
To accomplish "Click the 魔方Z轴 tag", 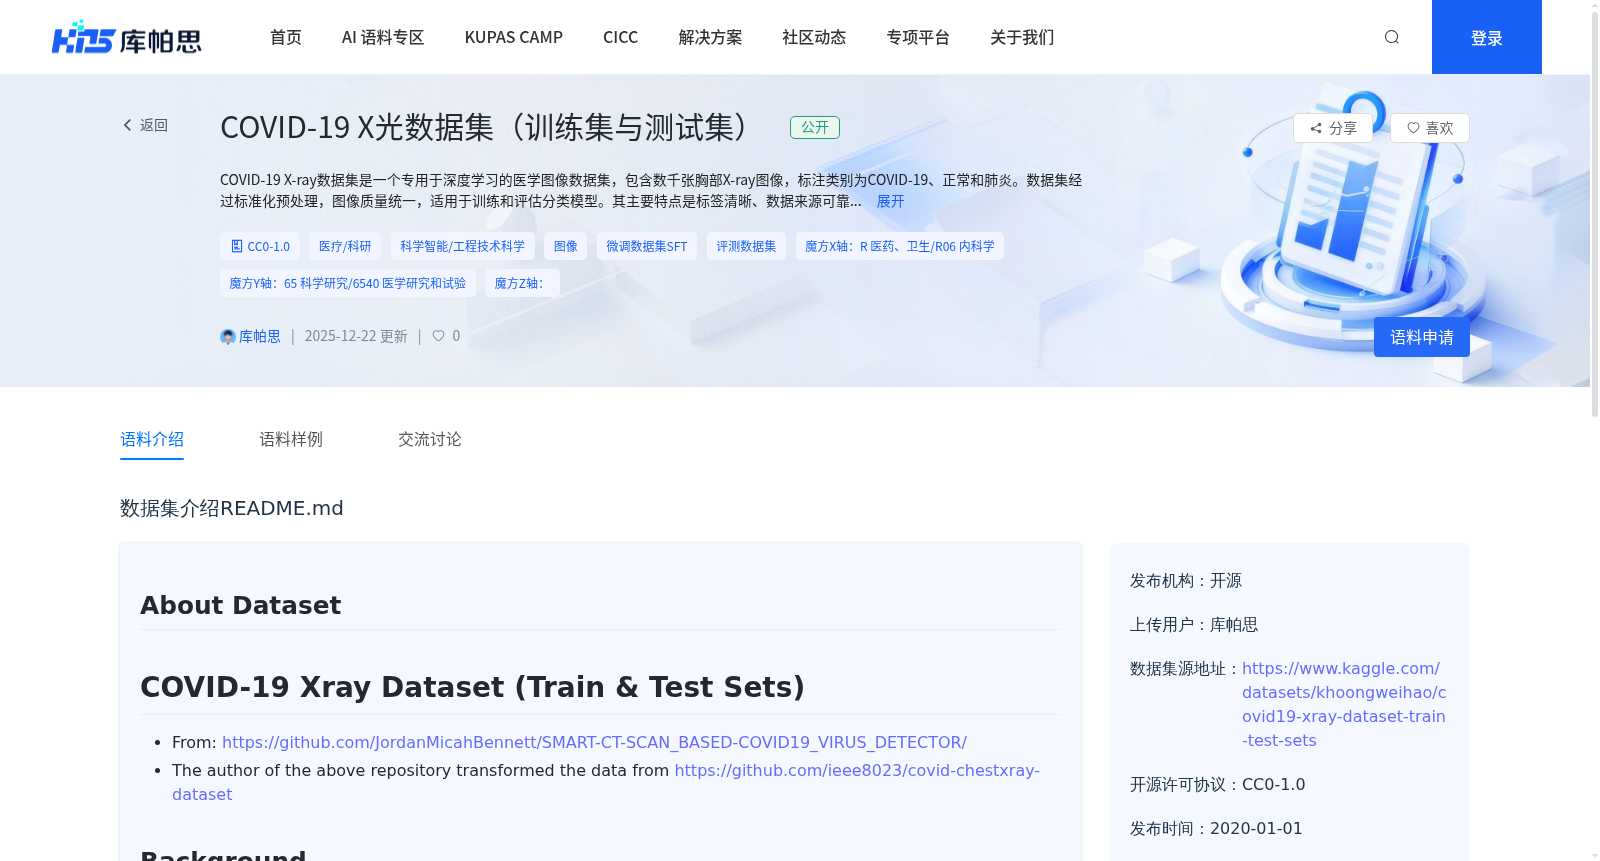I will point(522,283).
